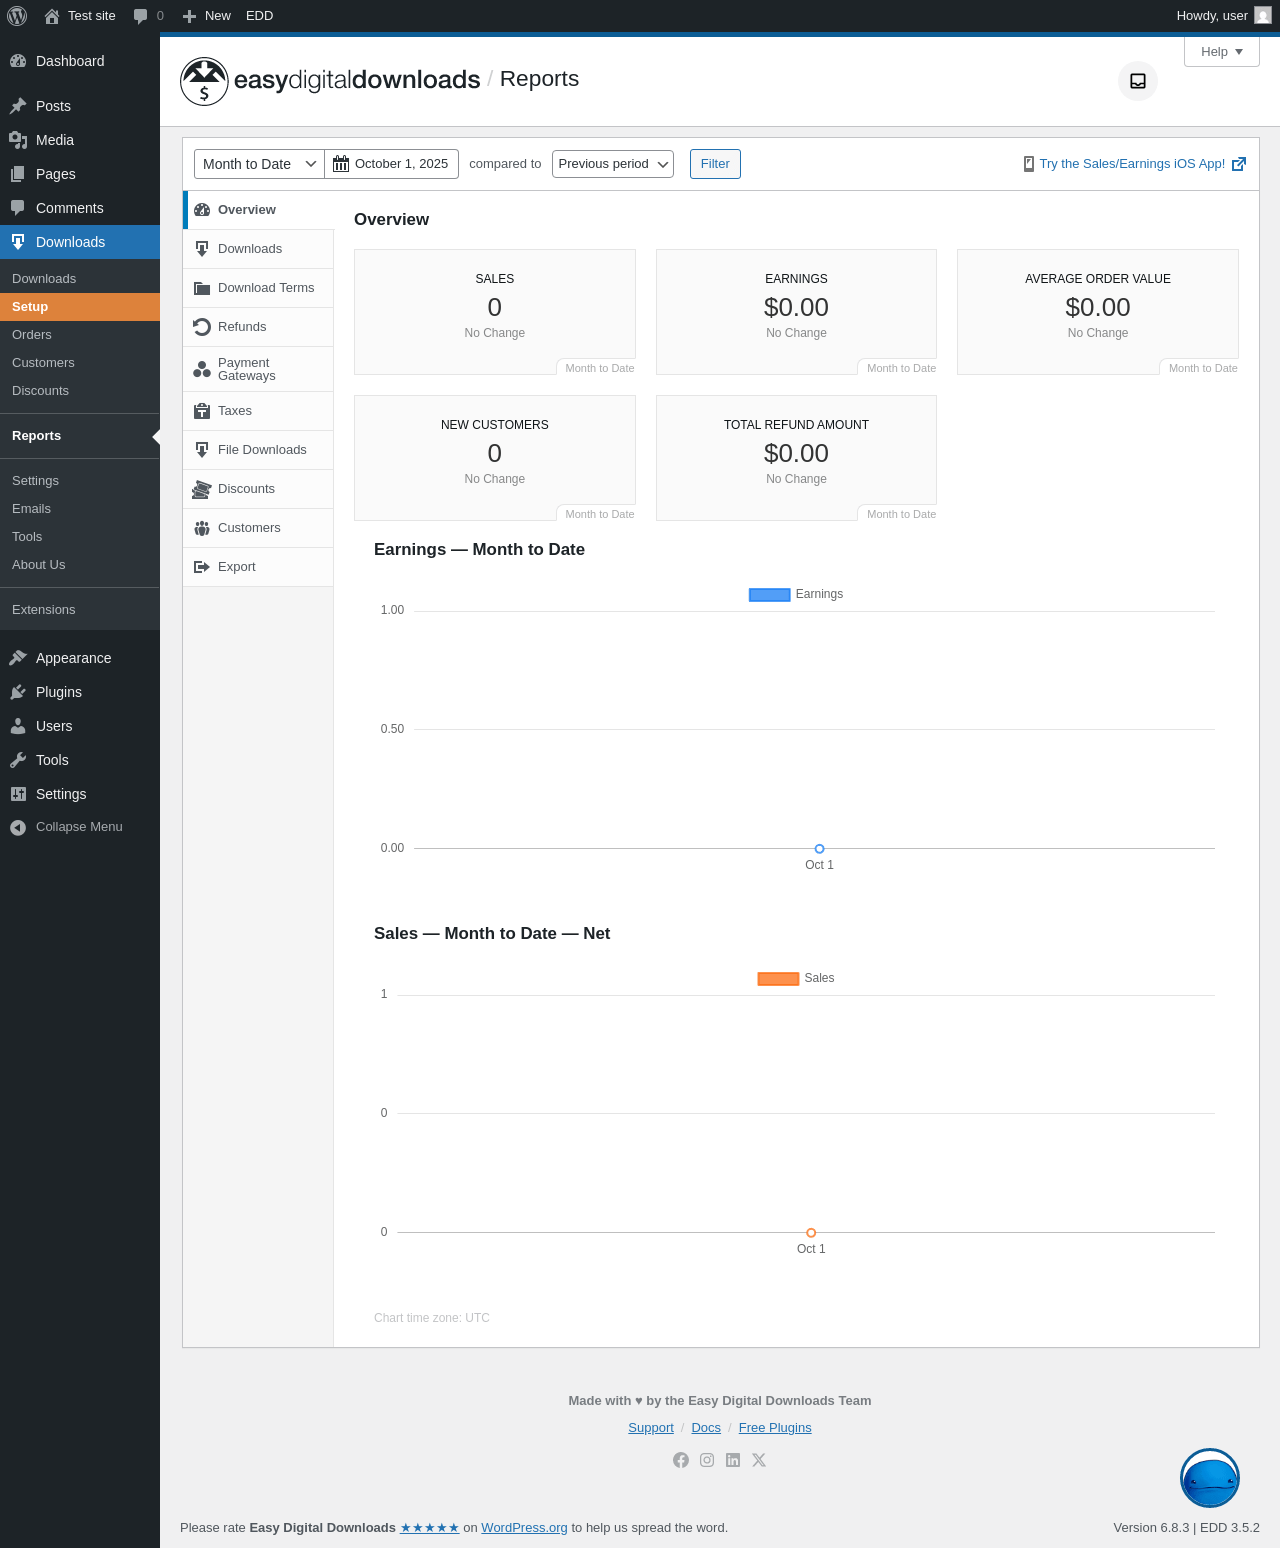Open the Instagram social icon

[707, 1460]
